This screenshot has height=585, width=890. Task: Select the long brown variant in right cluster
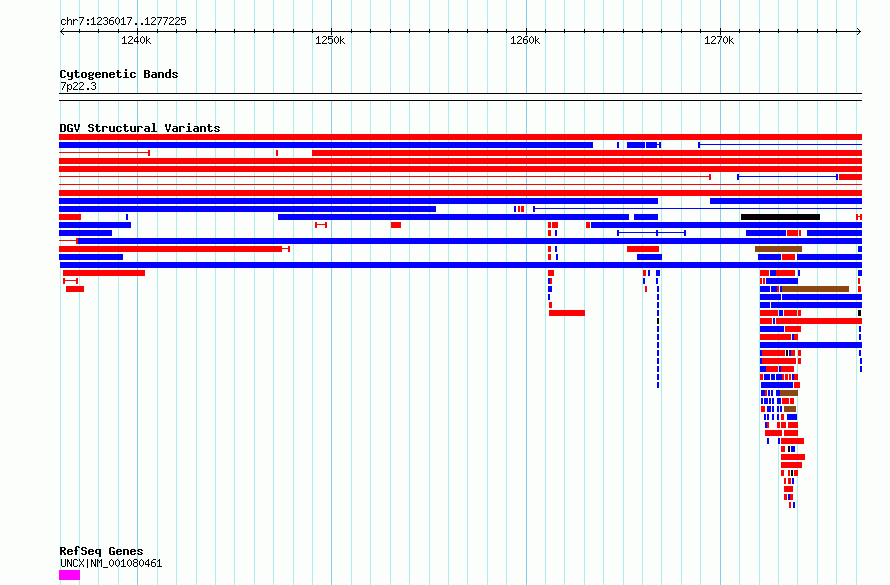tap(815, 289)
